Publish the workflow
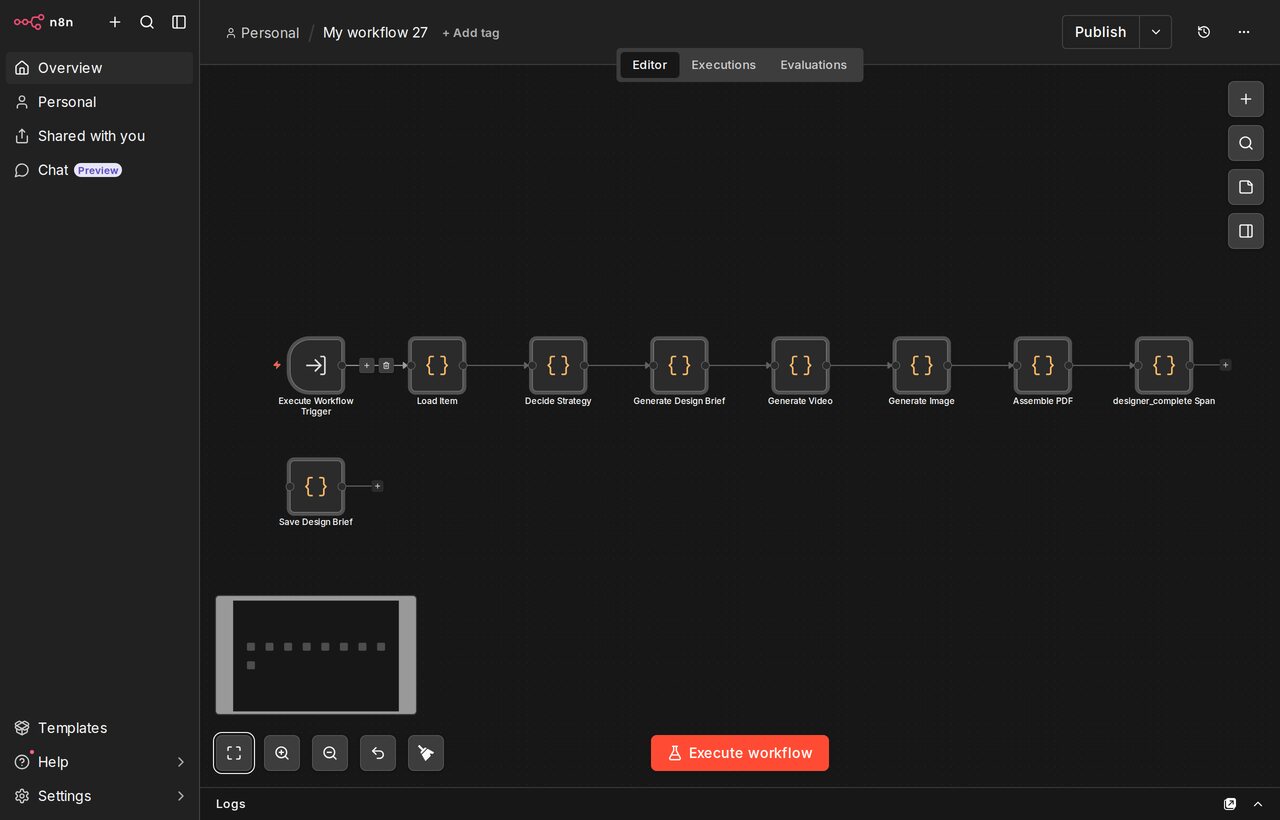Viewport: 1280px width, 820px height. click(x=1101, y=32)
